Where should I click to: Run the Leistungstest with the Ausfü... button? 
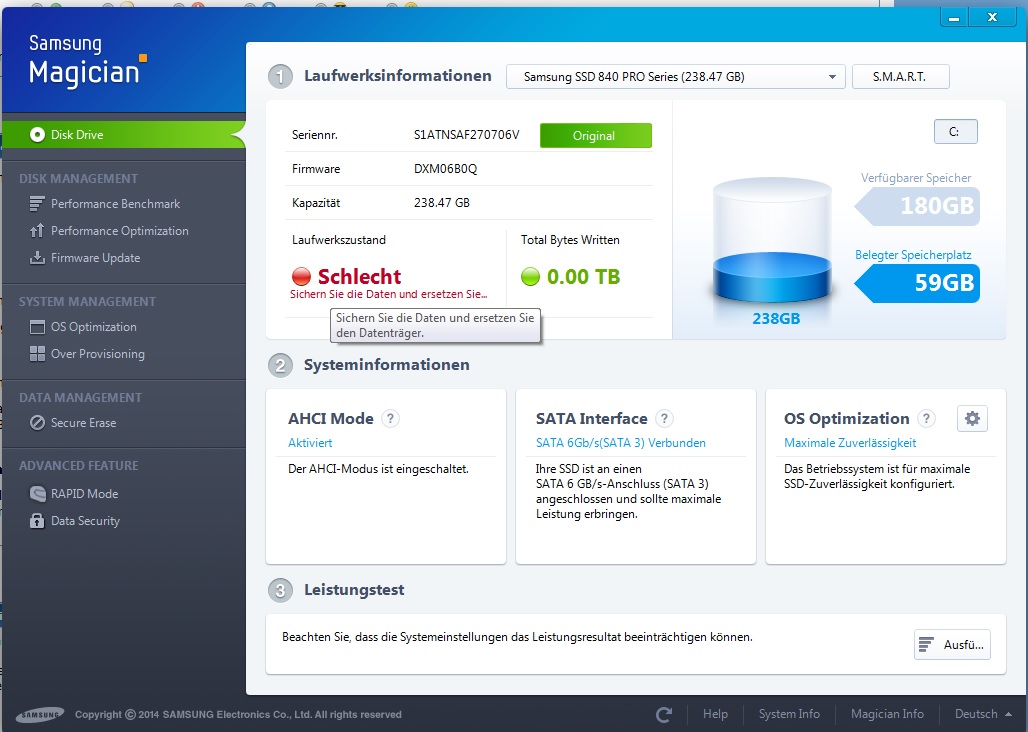[x=952, y=645]
